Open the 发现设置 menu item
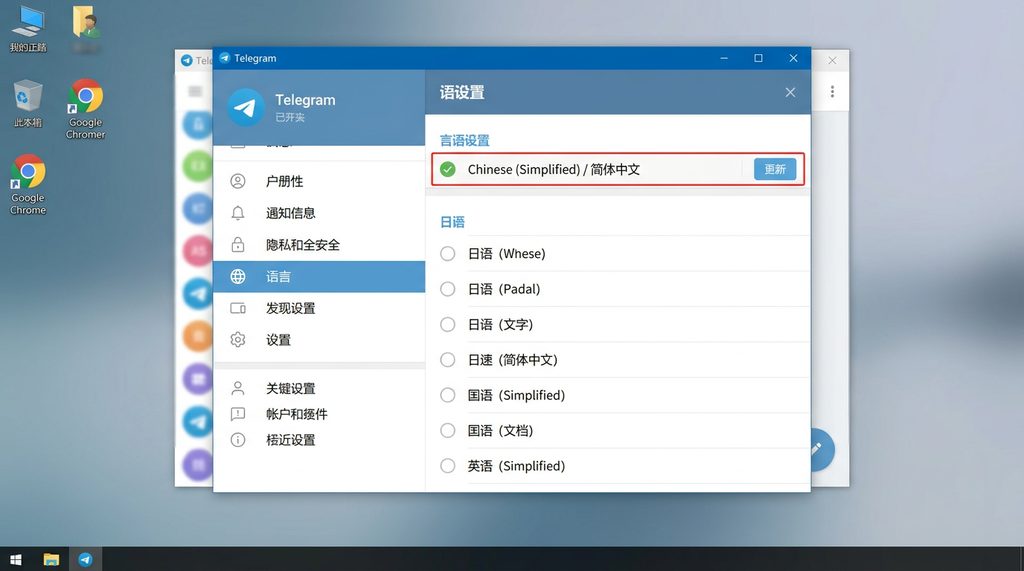The image size is (1024, 571). tap(319, 308)
